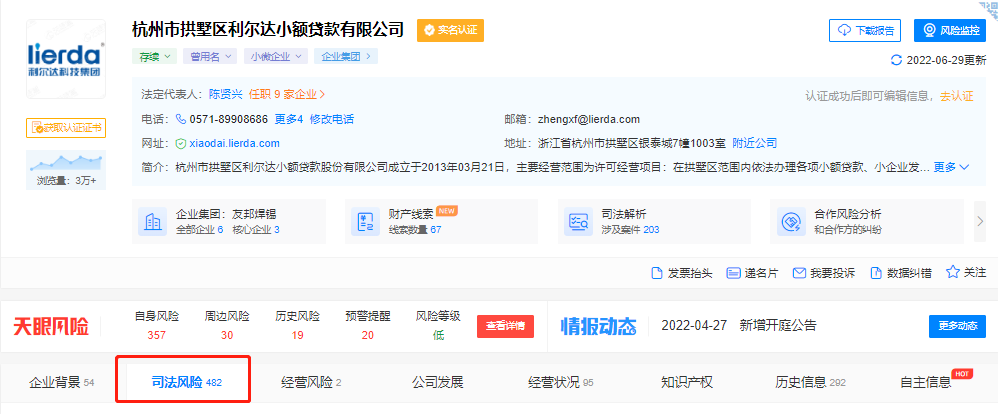The image size is (998, 414).
Task: Switch to 企业背景 tab
Action: pos(61,383)
